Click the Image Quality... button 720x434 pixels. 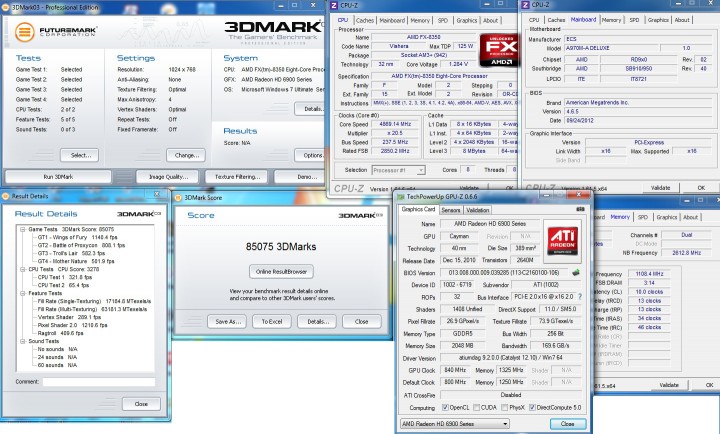tap(168, 177)
